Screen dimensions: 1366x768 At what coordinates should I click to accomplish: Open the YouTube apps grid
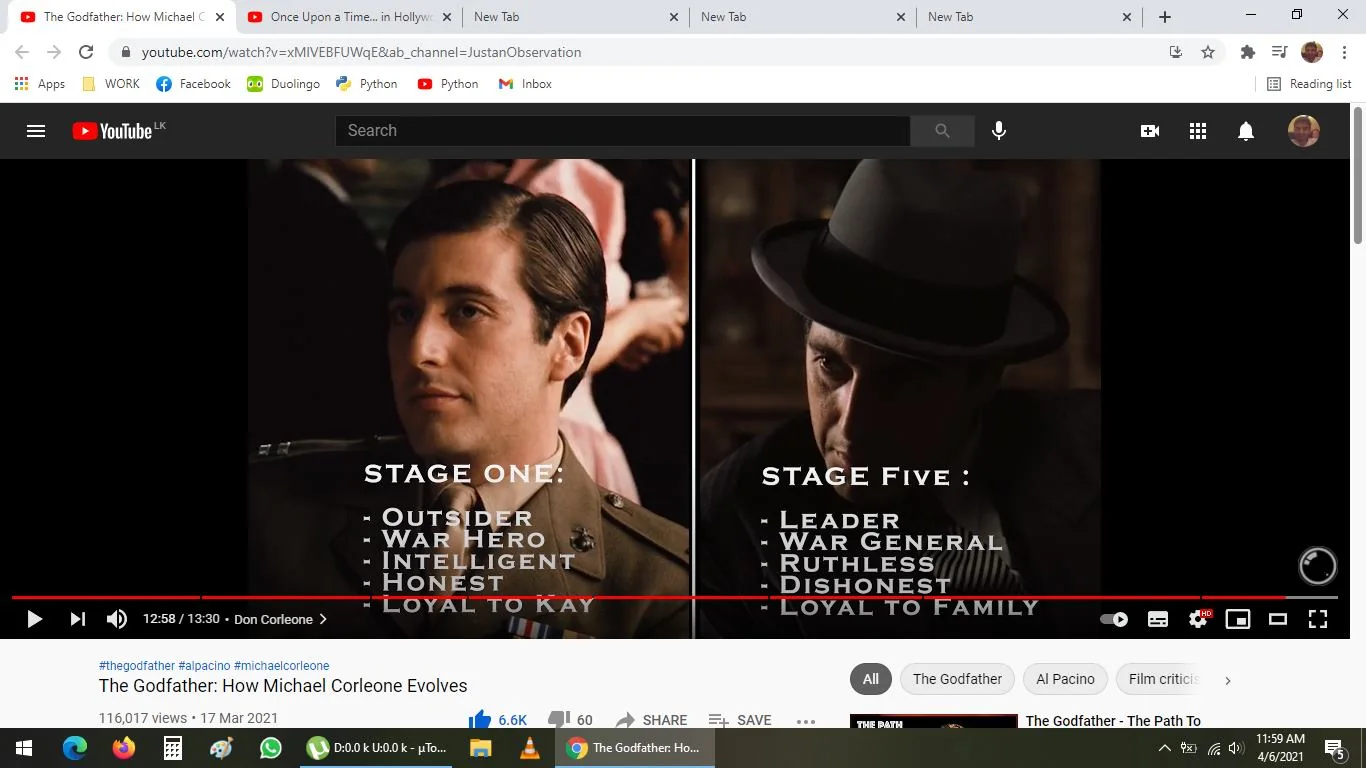click(x=1198, y=131)
